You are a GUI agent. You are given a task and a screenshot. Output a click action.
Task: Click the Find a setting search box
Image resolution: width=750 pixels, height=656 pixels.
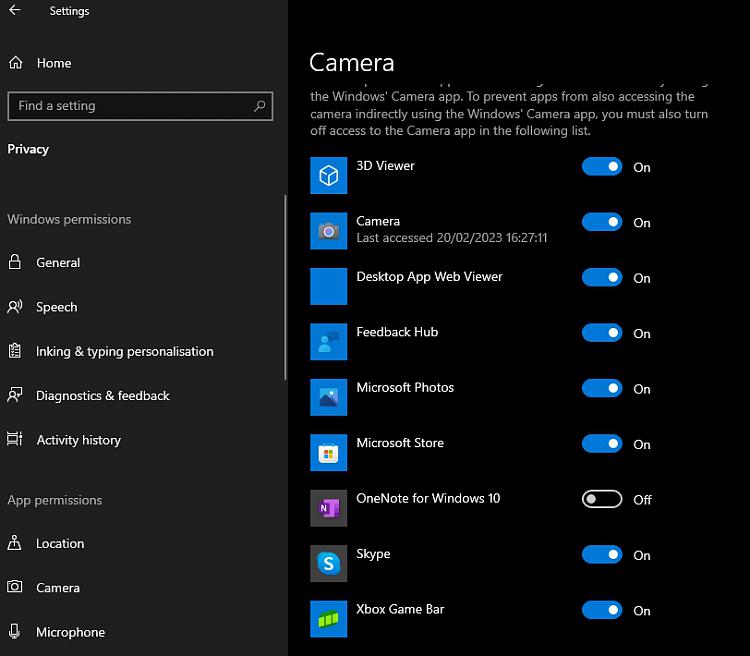140,106
